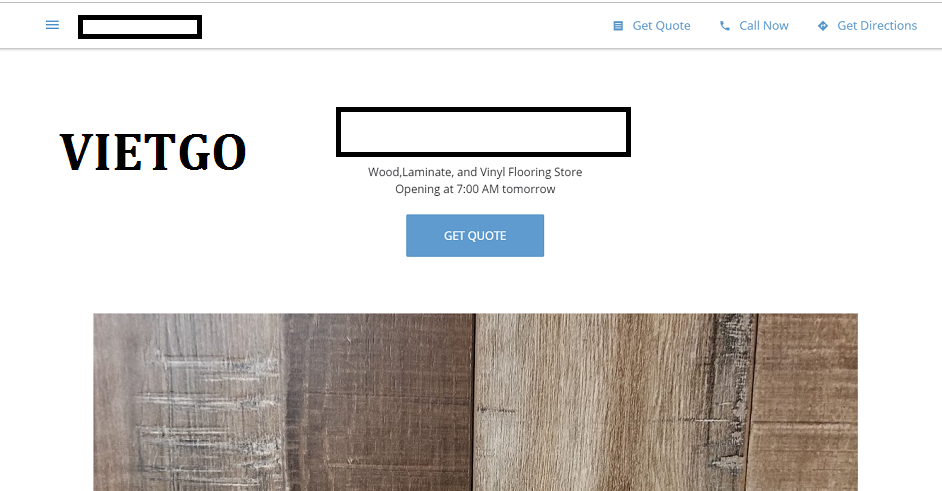
Task: Click the document icon beside Get Quote
Action: coord(618,26)
